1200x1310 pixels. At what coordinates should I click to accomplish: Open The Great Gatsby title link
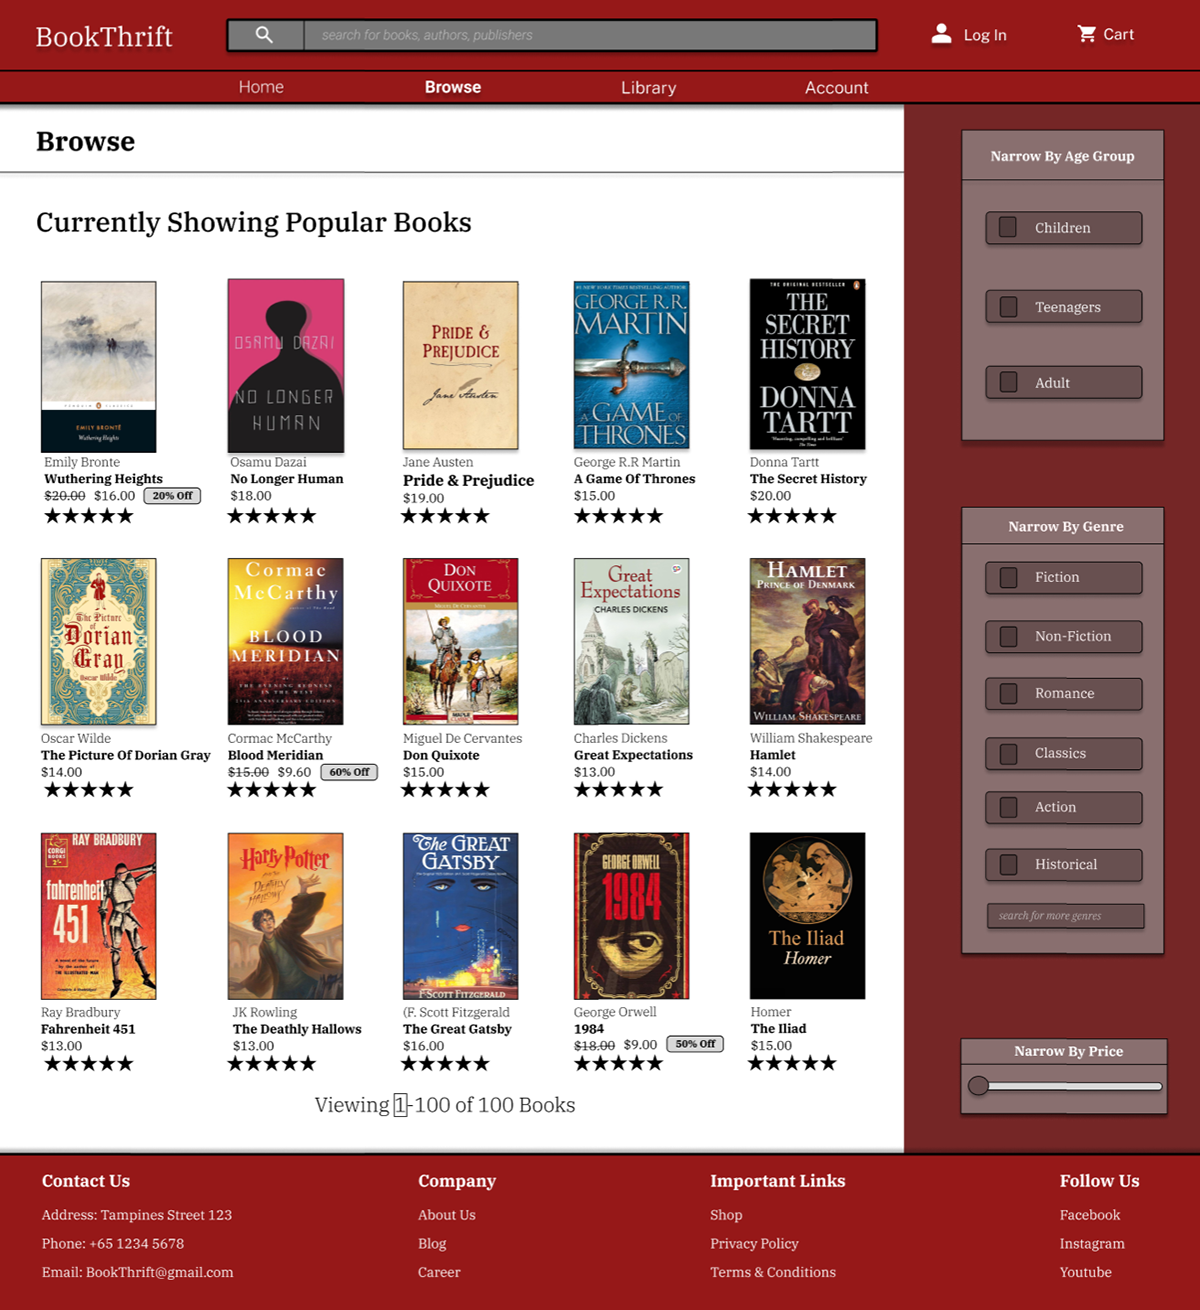[457, 1029]
